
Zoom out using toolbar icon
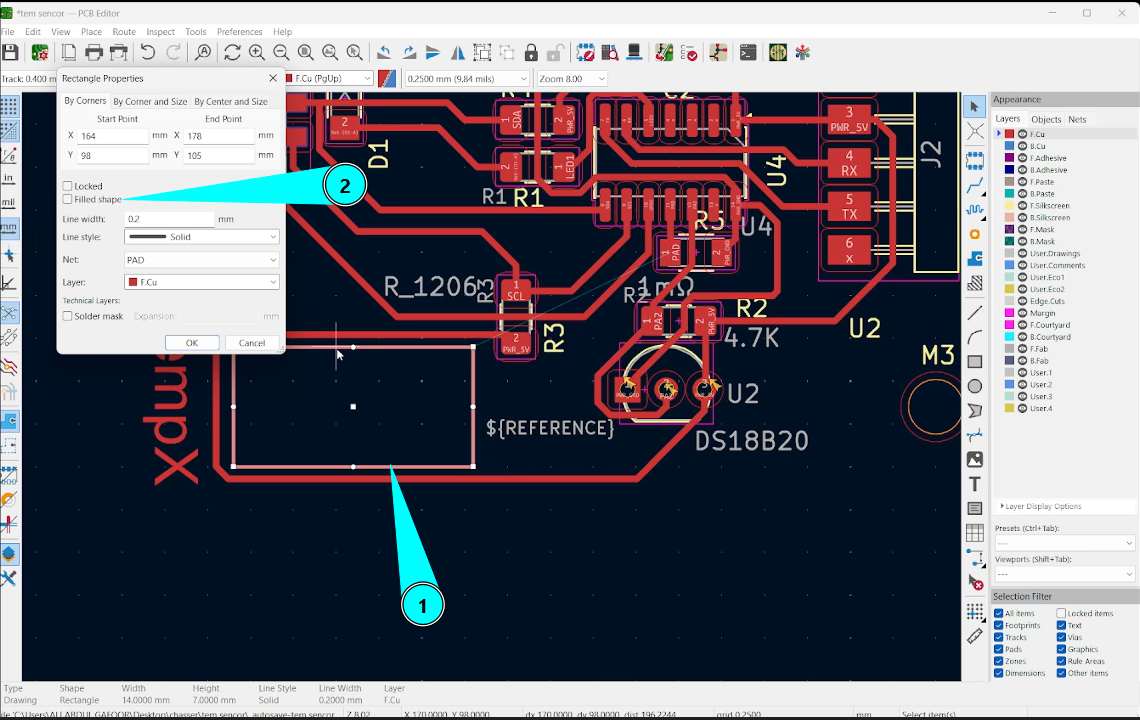281,52
